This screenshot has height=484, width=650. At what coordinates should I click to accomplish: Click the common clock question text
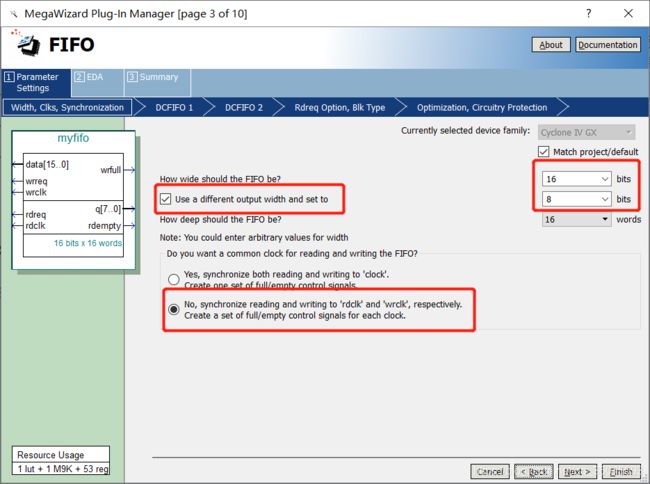292,253
